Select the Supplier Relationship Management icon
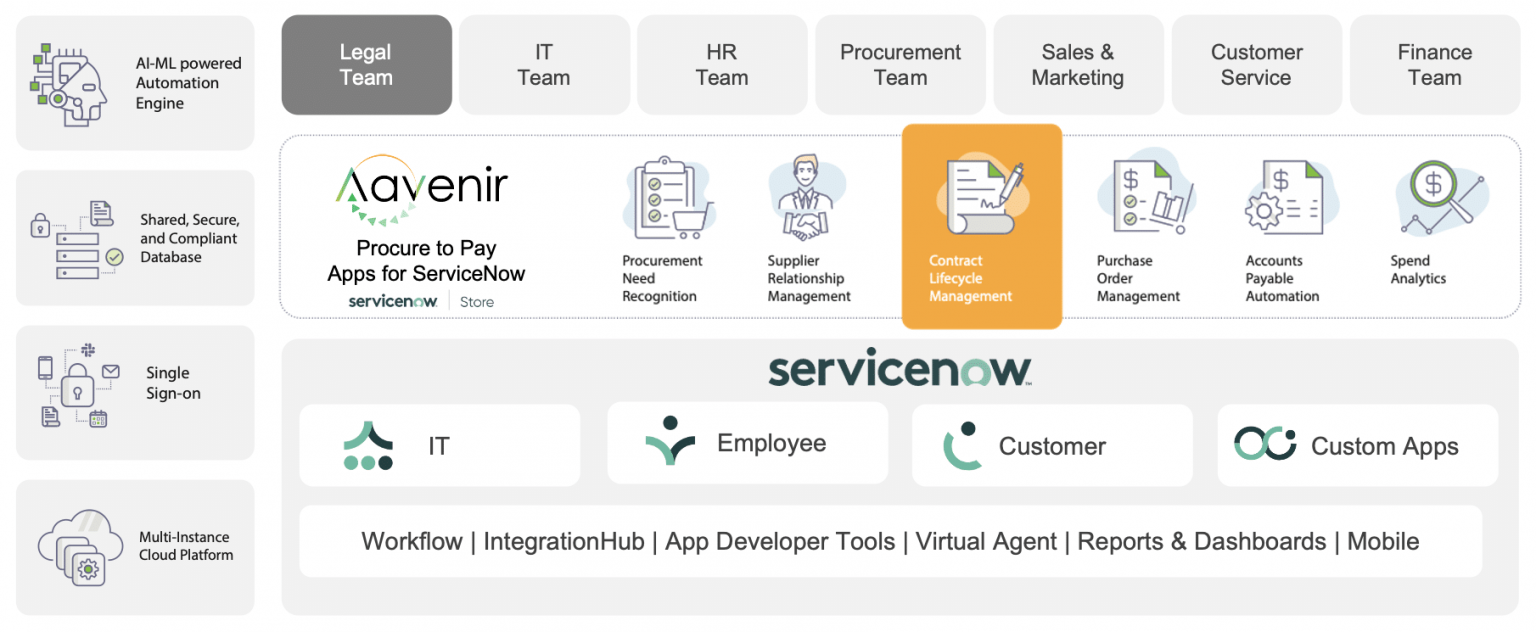 point(805,197)
